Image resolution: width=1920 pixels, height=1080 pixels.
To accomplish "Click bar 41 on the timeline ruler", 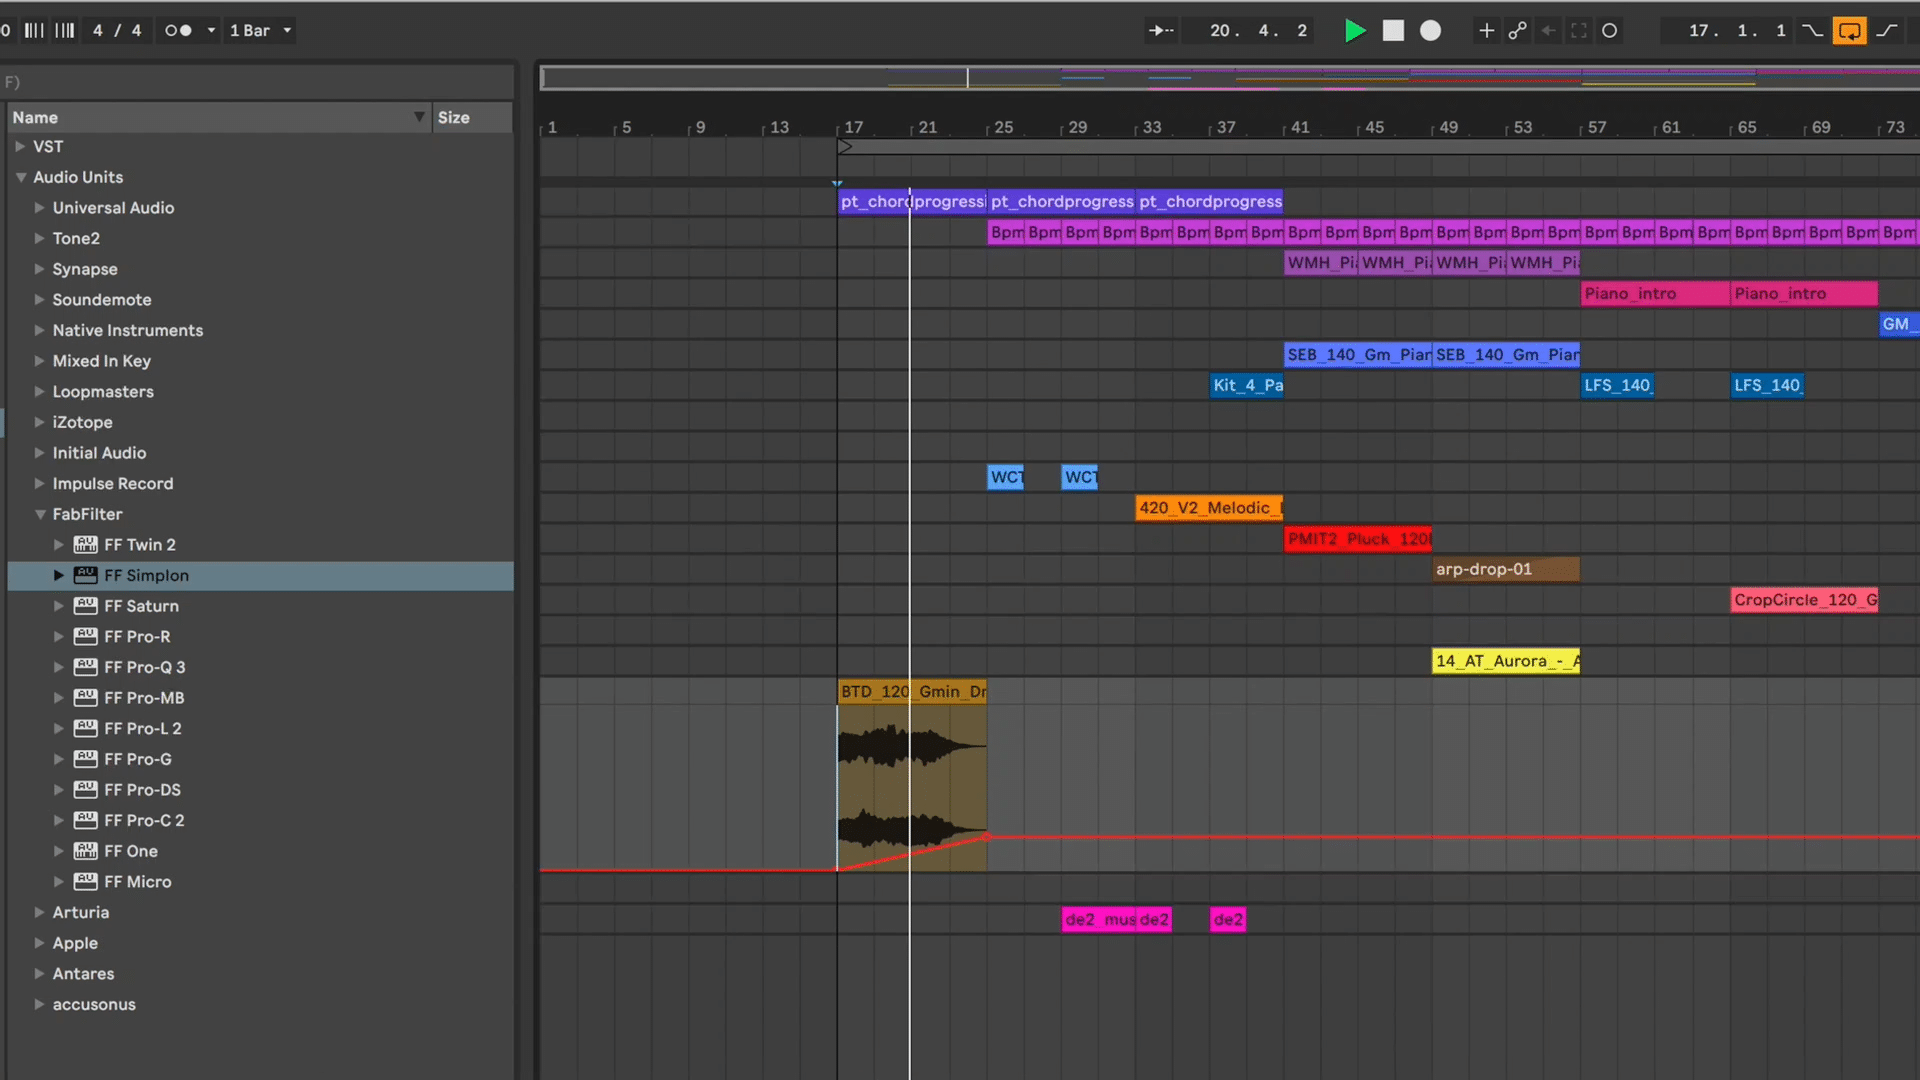I will (1297, 128).
